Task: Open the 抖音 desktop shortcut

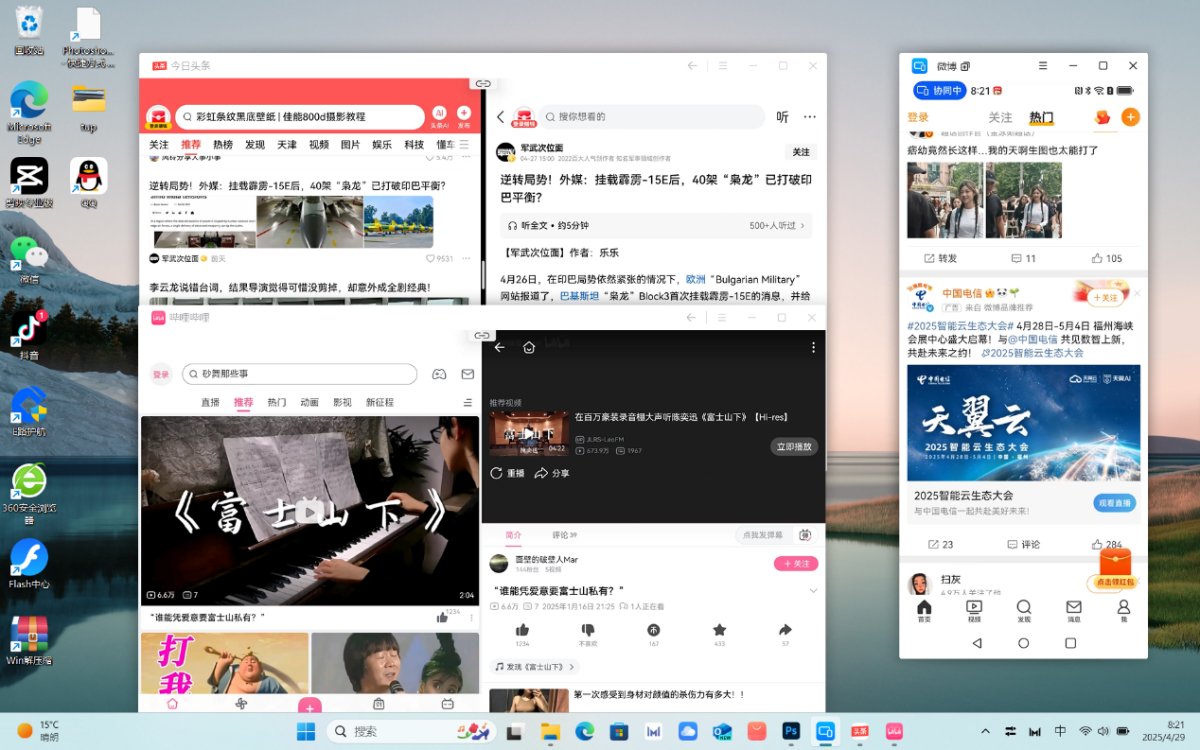Action: pos(28,333)
